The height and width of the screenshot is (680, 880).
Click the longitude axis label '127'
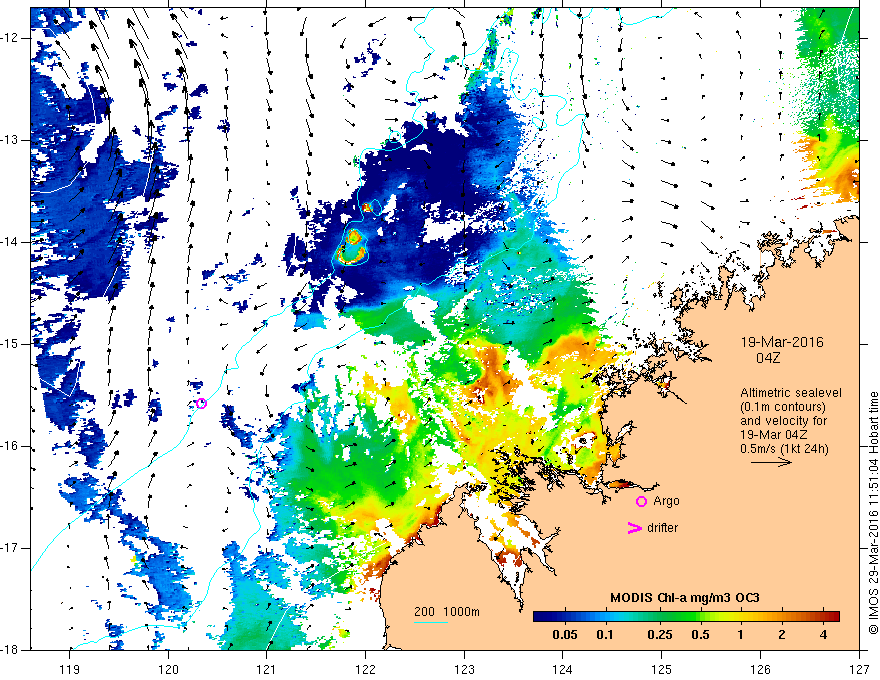pyautogui.click(x=859, y=669)
